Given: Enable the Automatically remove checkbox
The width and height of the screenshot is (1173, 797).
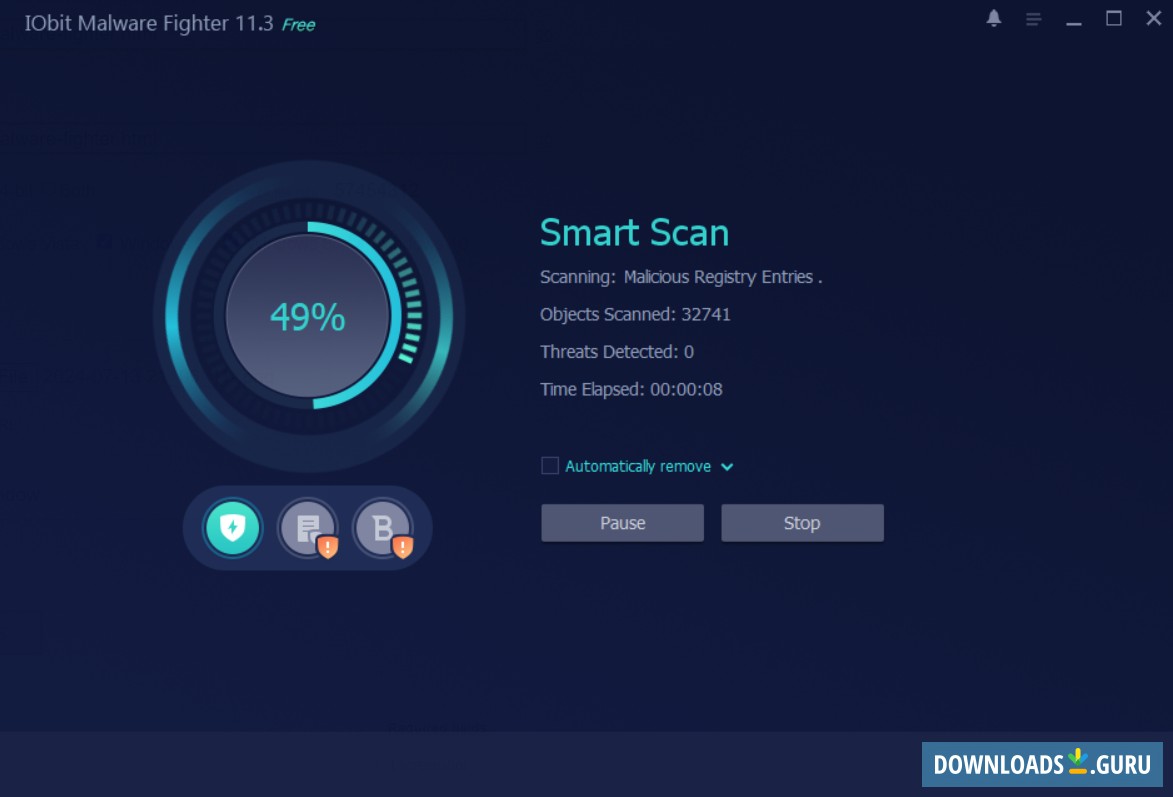Looking at the screenshot, I should pyautogui.click(x=548, y=465).
